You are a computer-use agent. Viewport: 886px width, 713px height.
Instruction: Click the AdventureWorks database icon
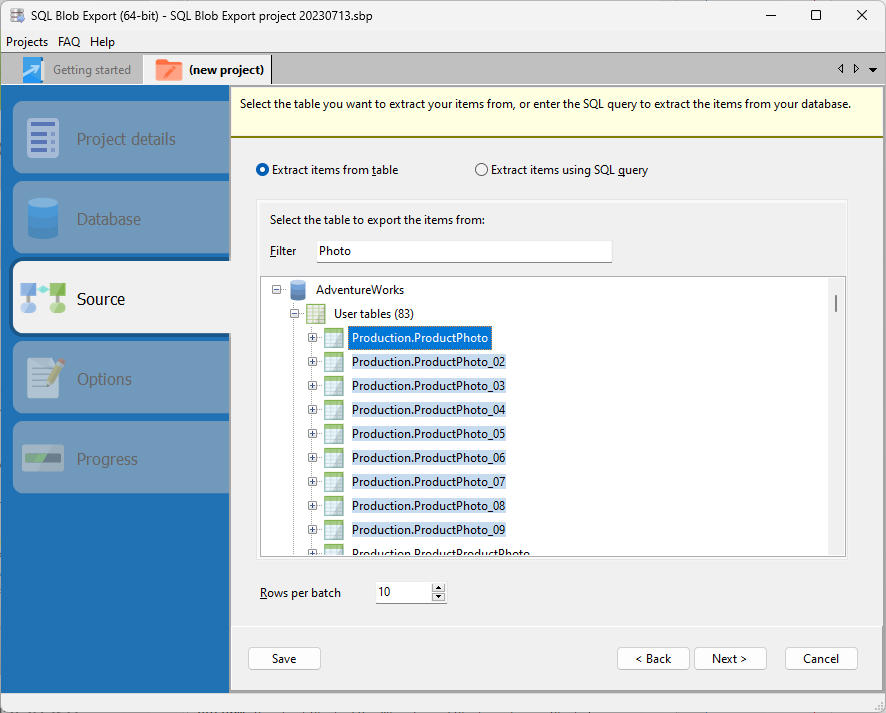297,289
